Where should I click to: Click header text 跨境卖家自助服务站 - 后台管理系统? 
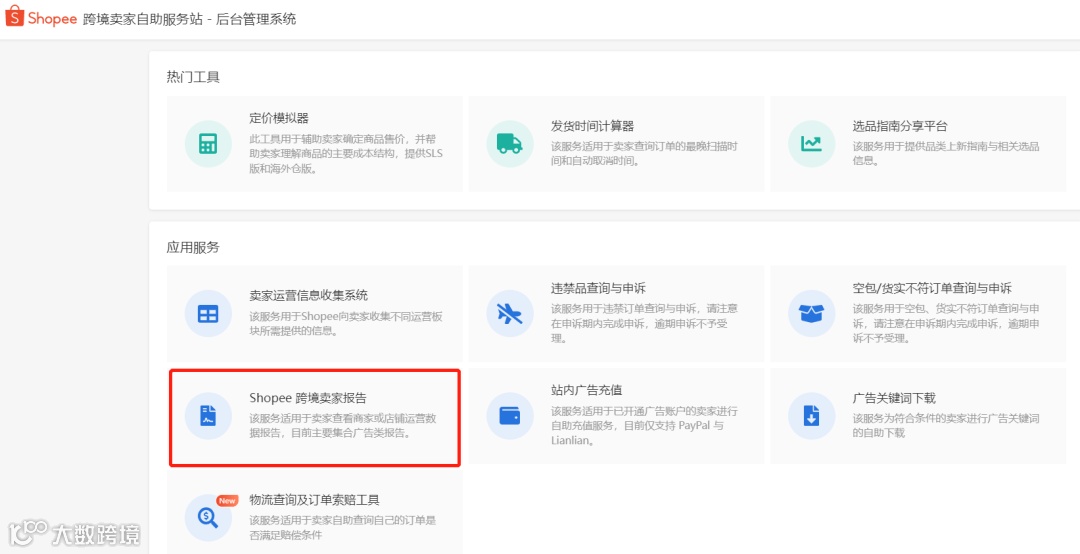189,19
